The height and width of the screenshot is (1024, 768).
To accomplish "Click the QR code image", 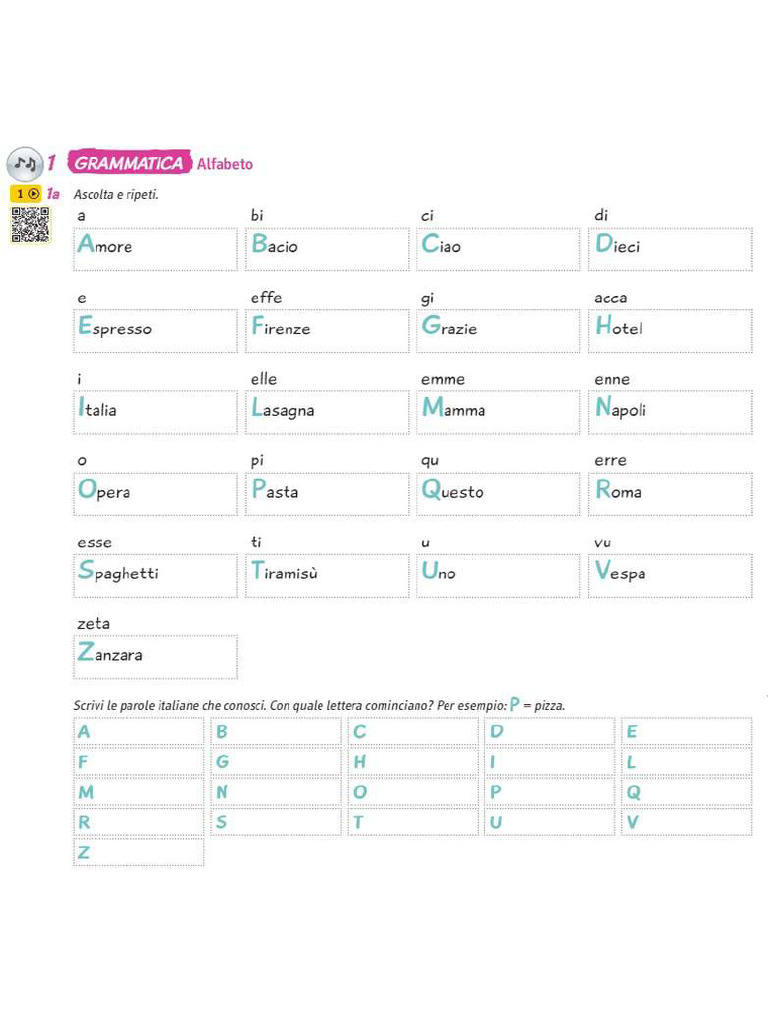I will (x=30, y=225).
